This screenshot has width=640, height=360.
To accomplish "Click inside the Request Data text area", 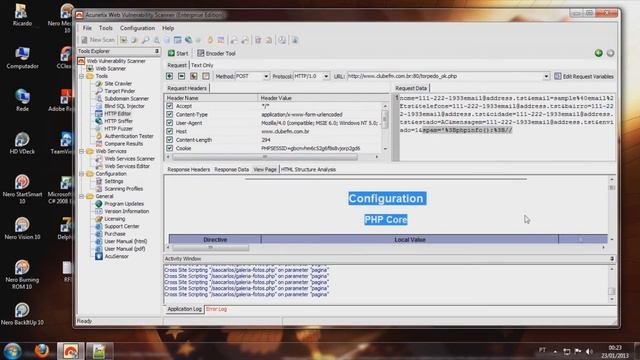I will pyautogui.click(x=507, y=127).
